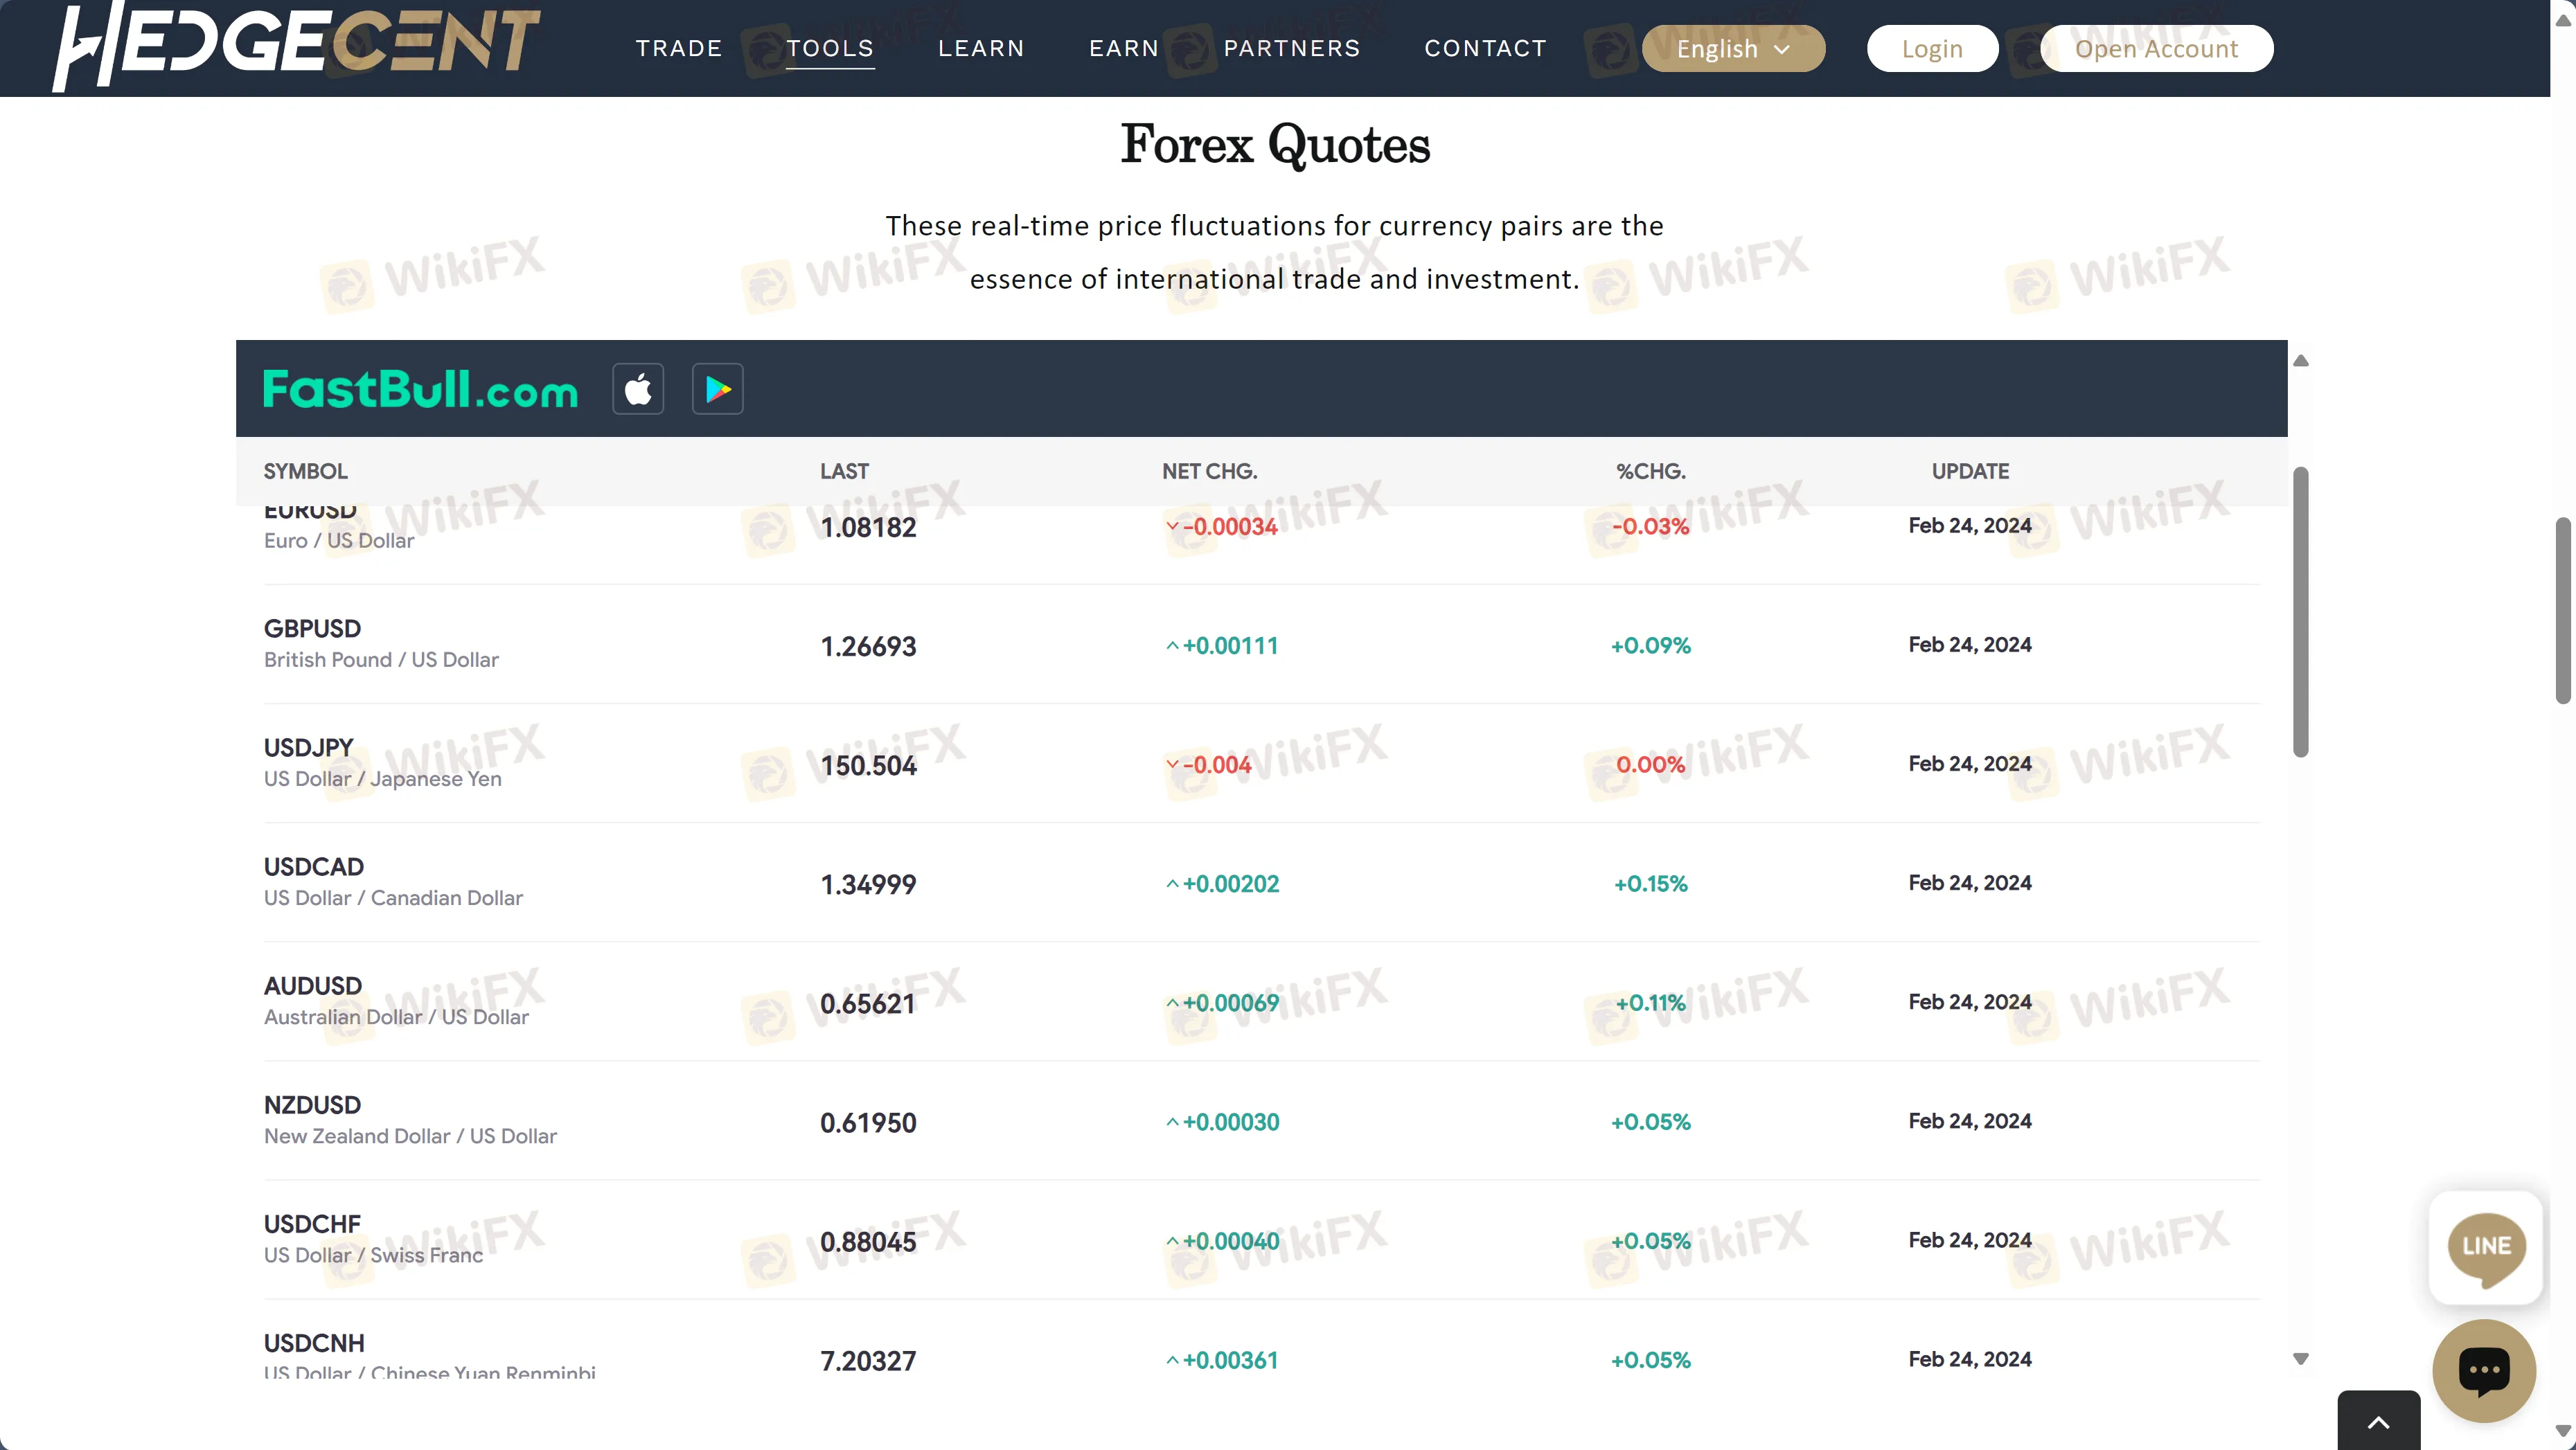Open the chat bubble widget

pyautogui.click(x=2485, y=1370)
